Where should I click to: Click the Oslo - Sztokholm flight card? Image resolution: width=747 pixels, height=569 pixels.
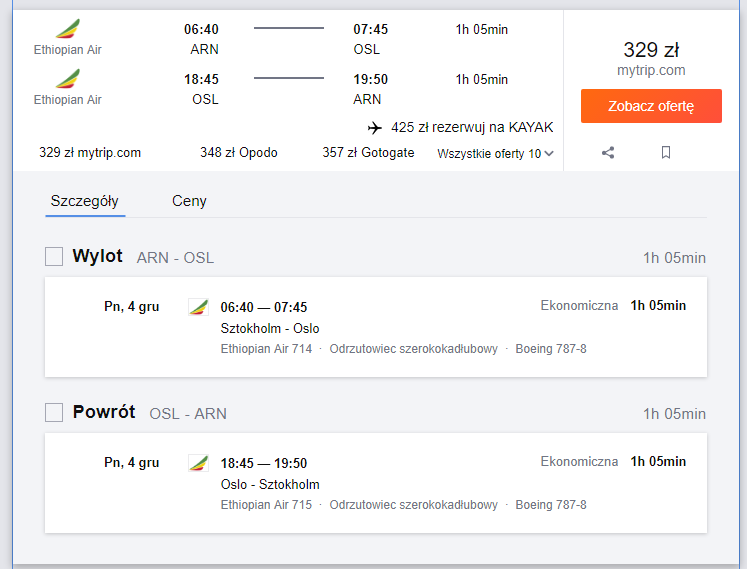[x=376, y=483]
